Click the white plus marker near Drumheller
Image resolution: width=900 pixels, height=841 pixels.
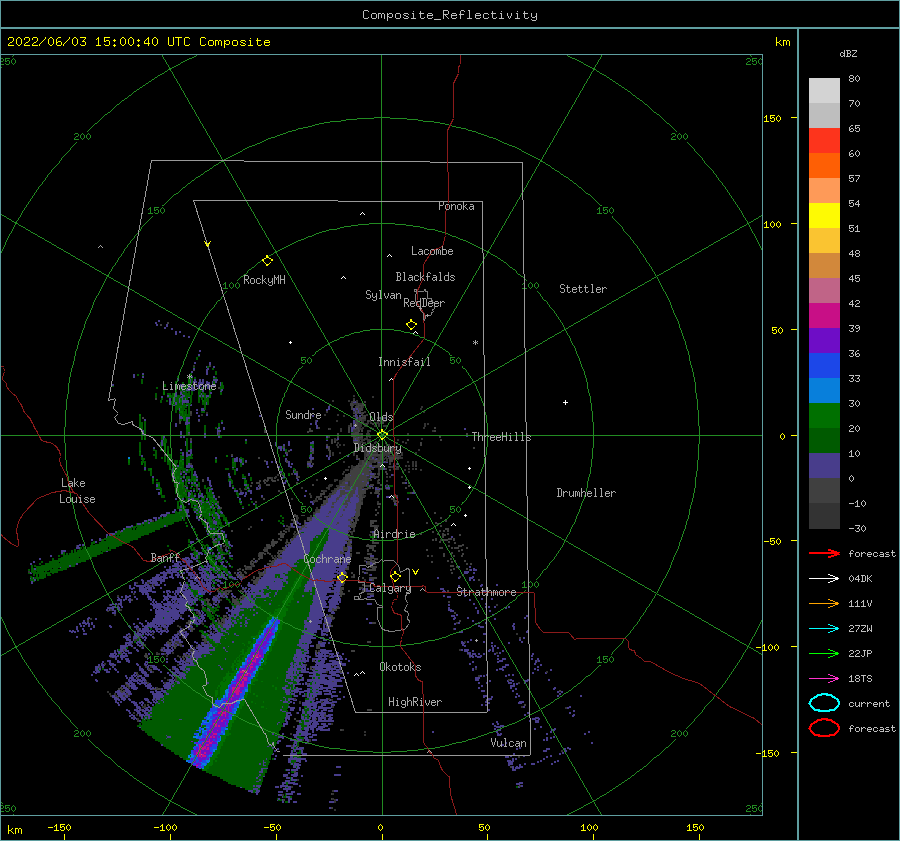(x=565, y=402)
